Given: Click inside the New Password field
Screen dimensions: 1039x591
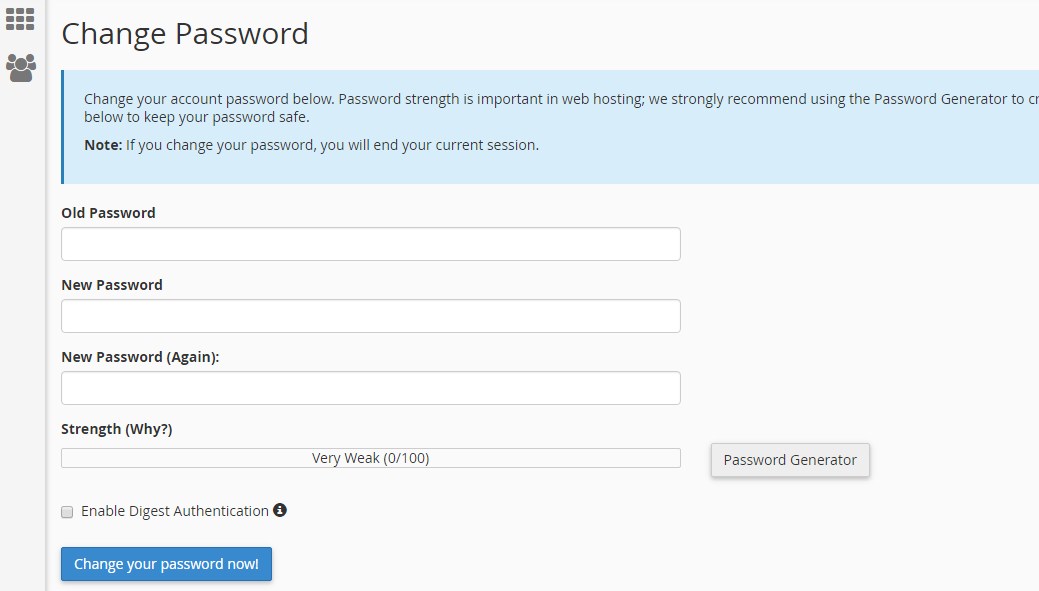Looking at the screenshot, I should (370, 315).
